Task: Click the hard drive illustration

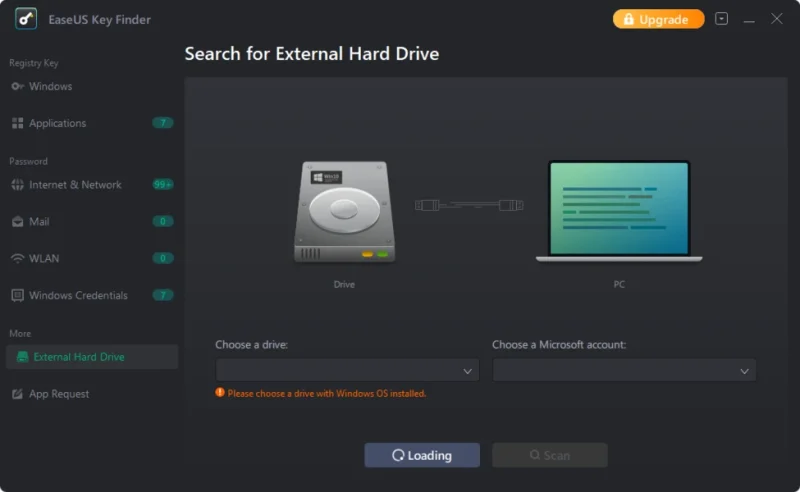Action: pyautogui.click(x=344, y=212)
